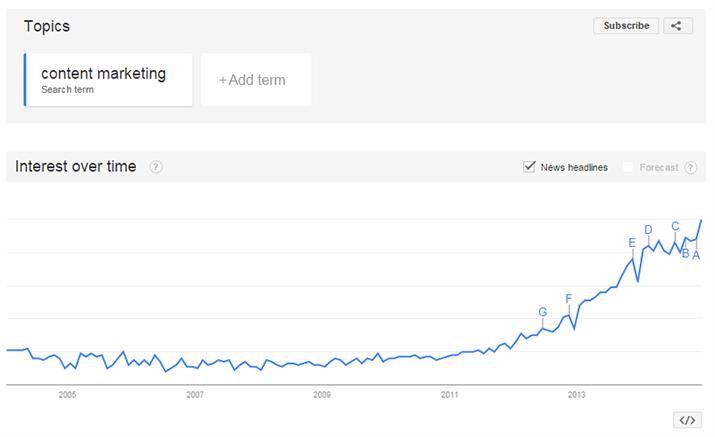Open news headline marker D
Viewport: 715px width, 437px height.
point(648,230)
